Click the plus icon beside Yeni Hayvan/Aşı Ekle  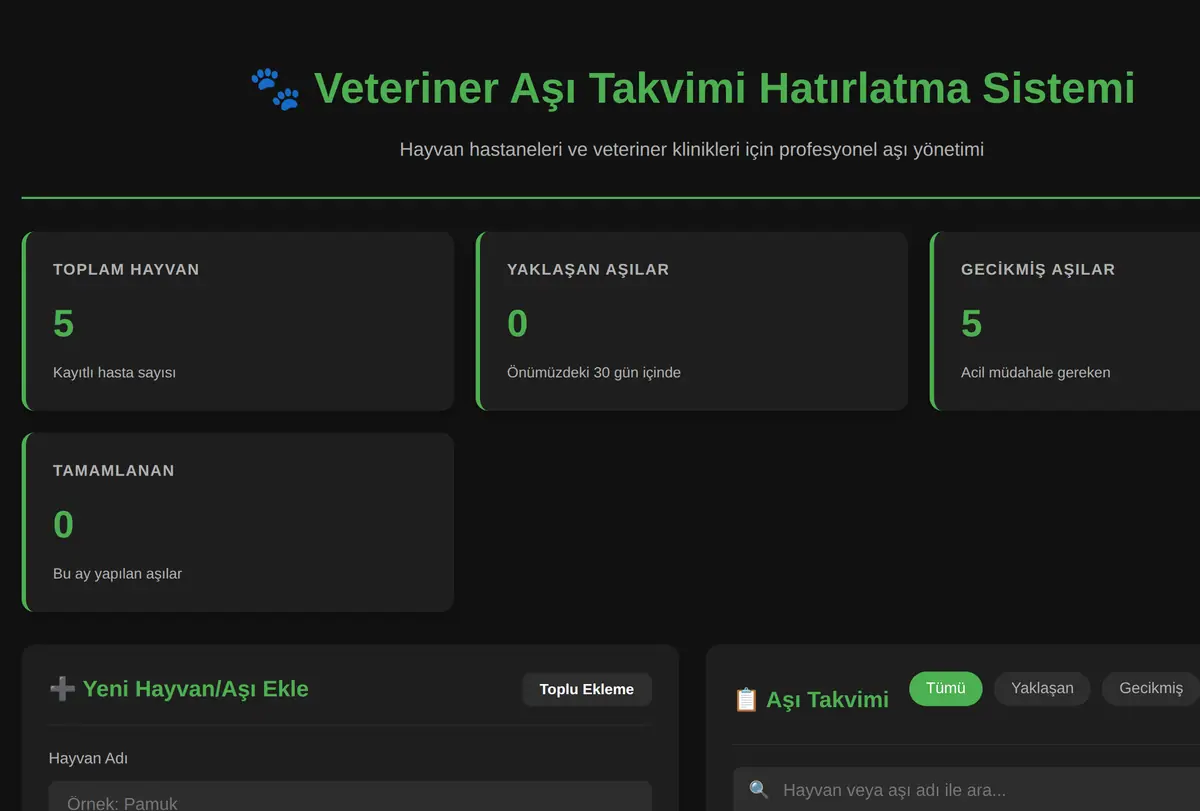tap(62, 689)
